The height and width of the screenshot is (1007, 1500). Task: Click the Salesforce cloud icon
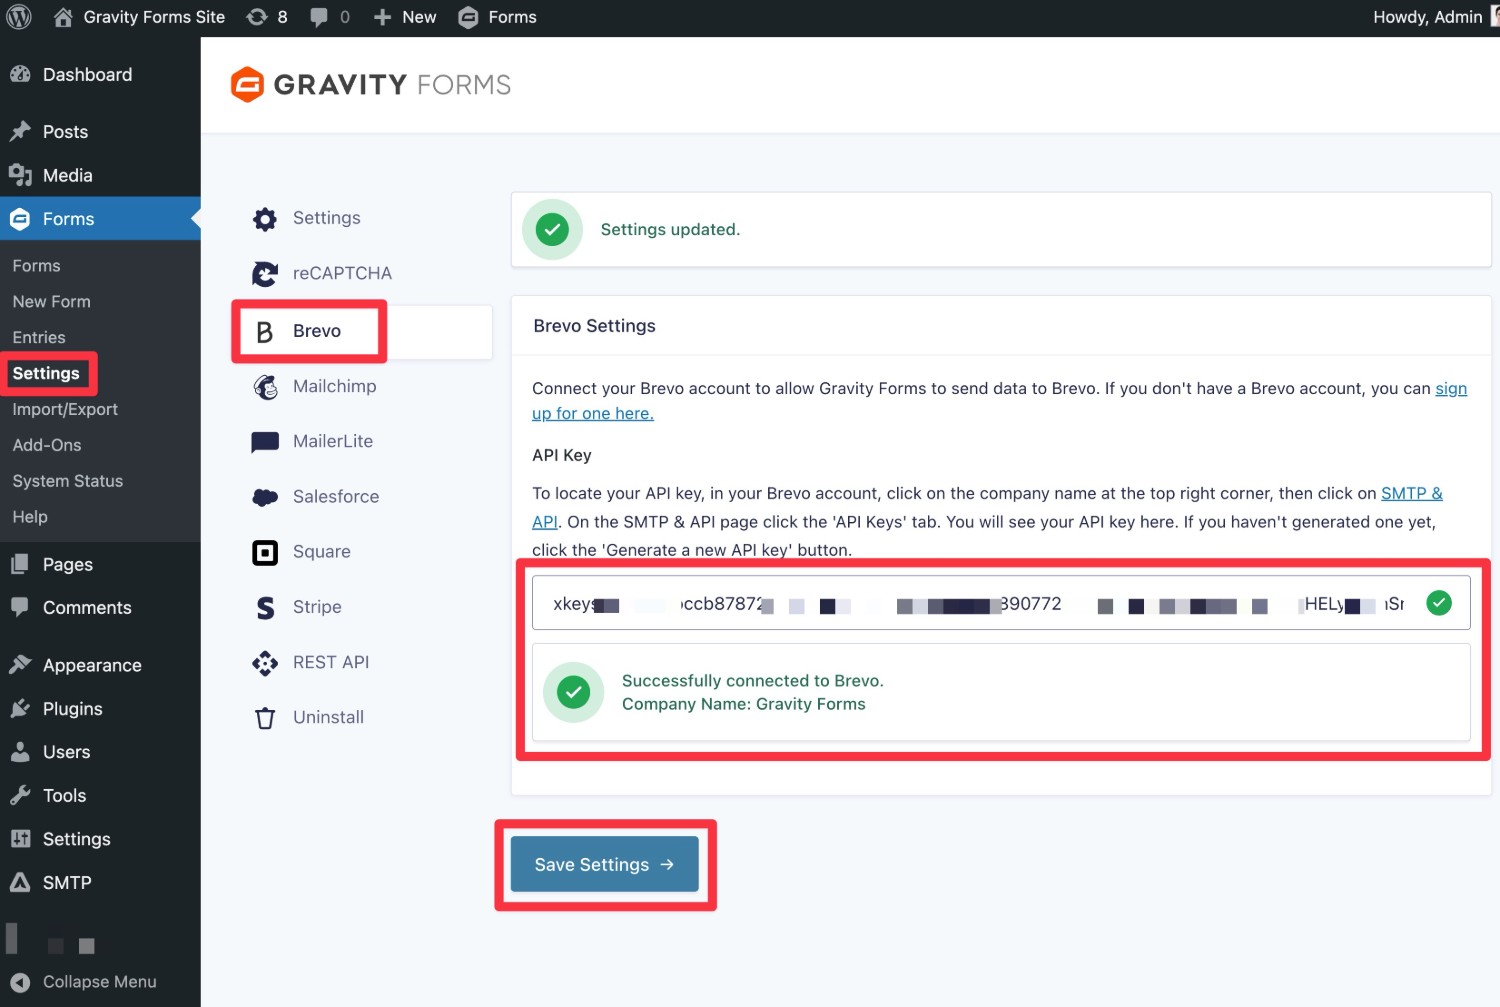[x=265, y=497]
